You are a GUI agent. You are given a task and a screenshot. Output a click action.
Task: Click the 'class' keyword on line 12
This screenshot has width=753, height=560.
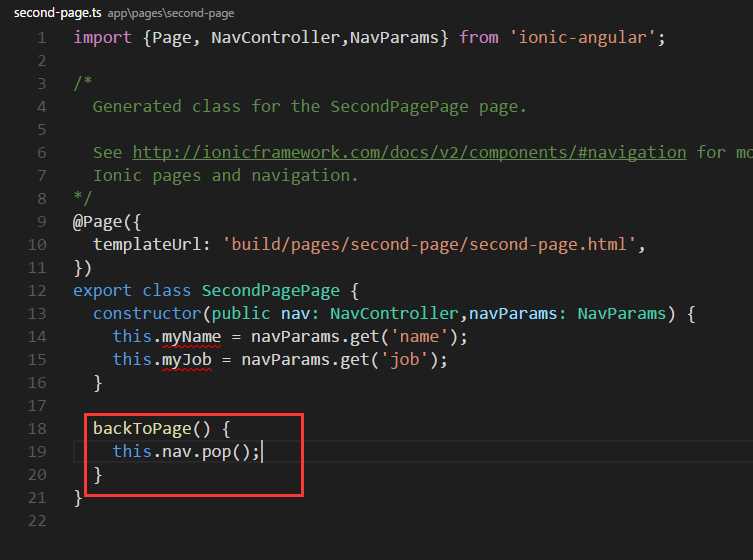pos(166,291)
